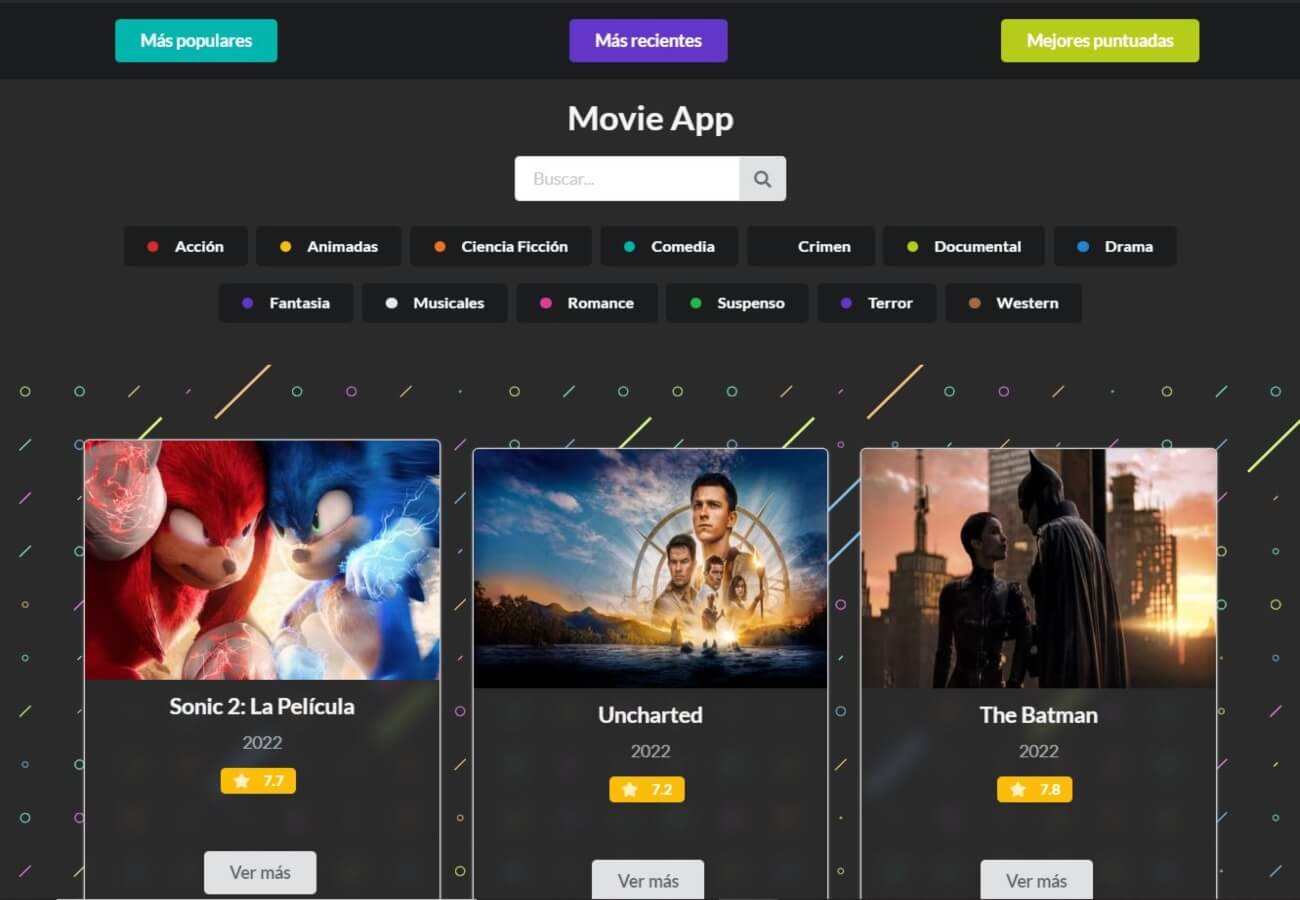
Task: Click inside the Buscar search field
Action: tap(625, 178)
